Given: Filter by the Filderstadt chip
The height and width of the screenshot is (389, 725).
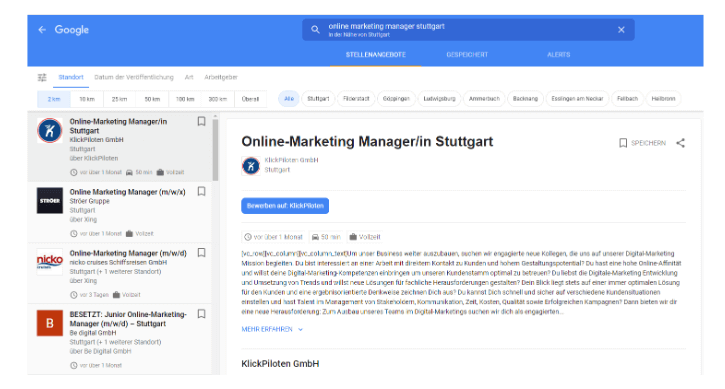Looking at the screenshot, I should point(356,99).
